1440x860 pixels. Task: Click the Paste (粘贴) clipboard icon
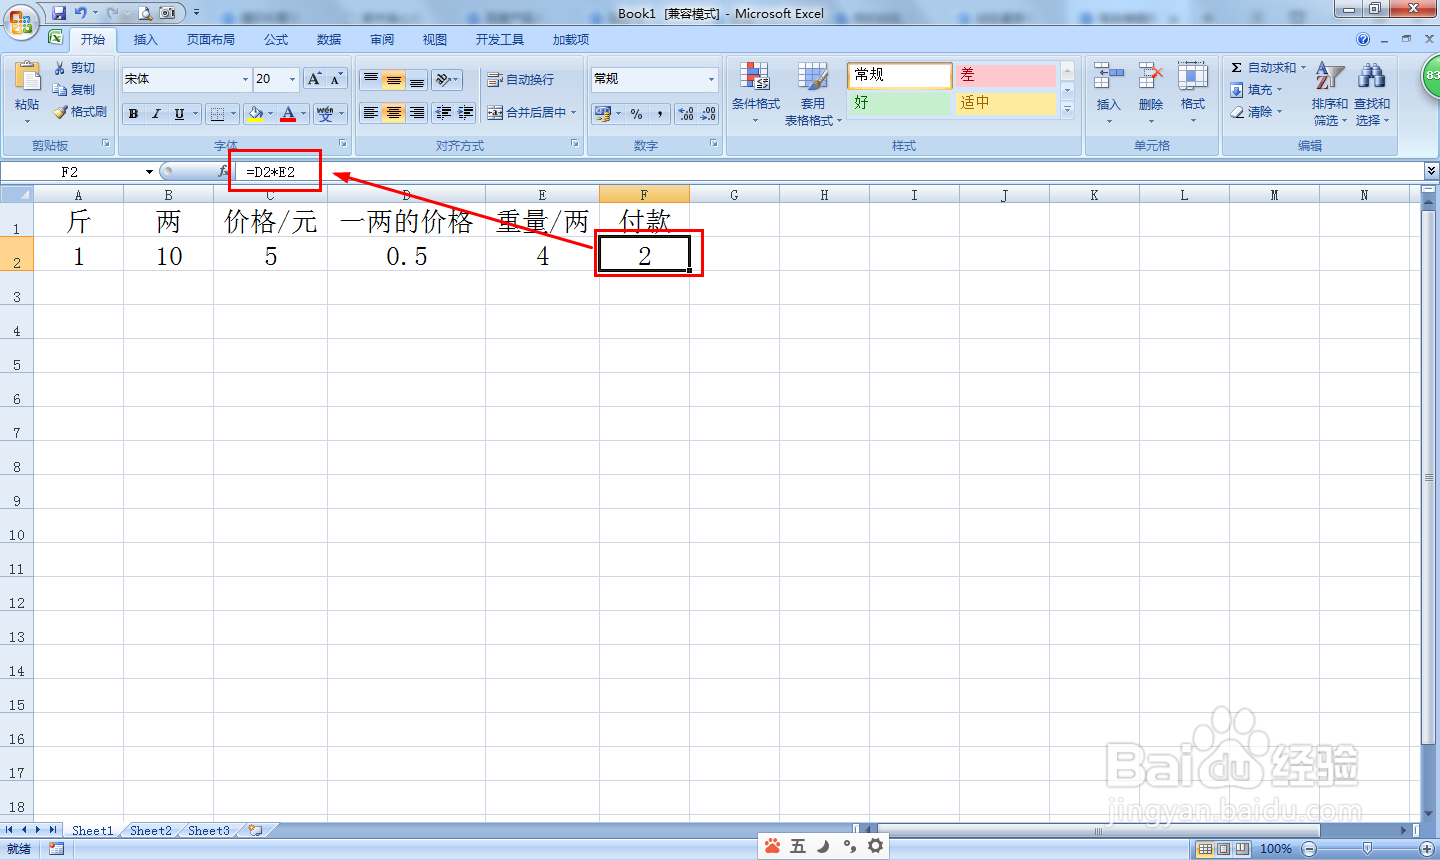click(27, 76)
